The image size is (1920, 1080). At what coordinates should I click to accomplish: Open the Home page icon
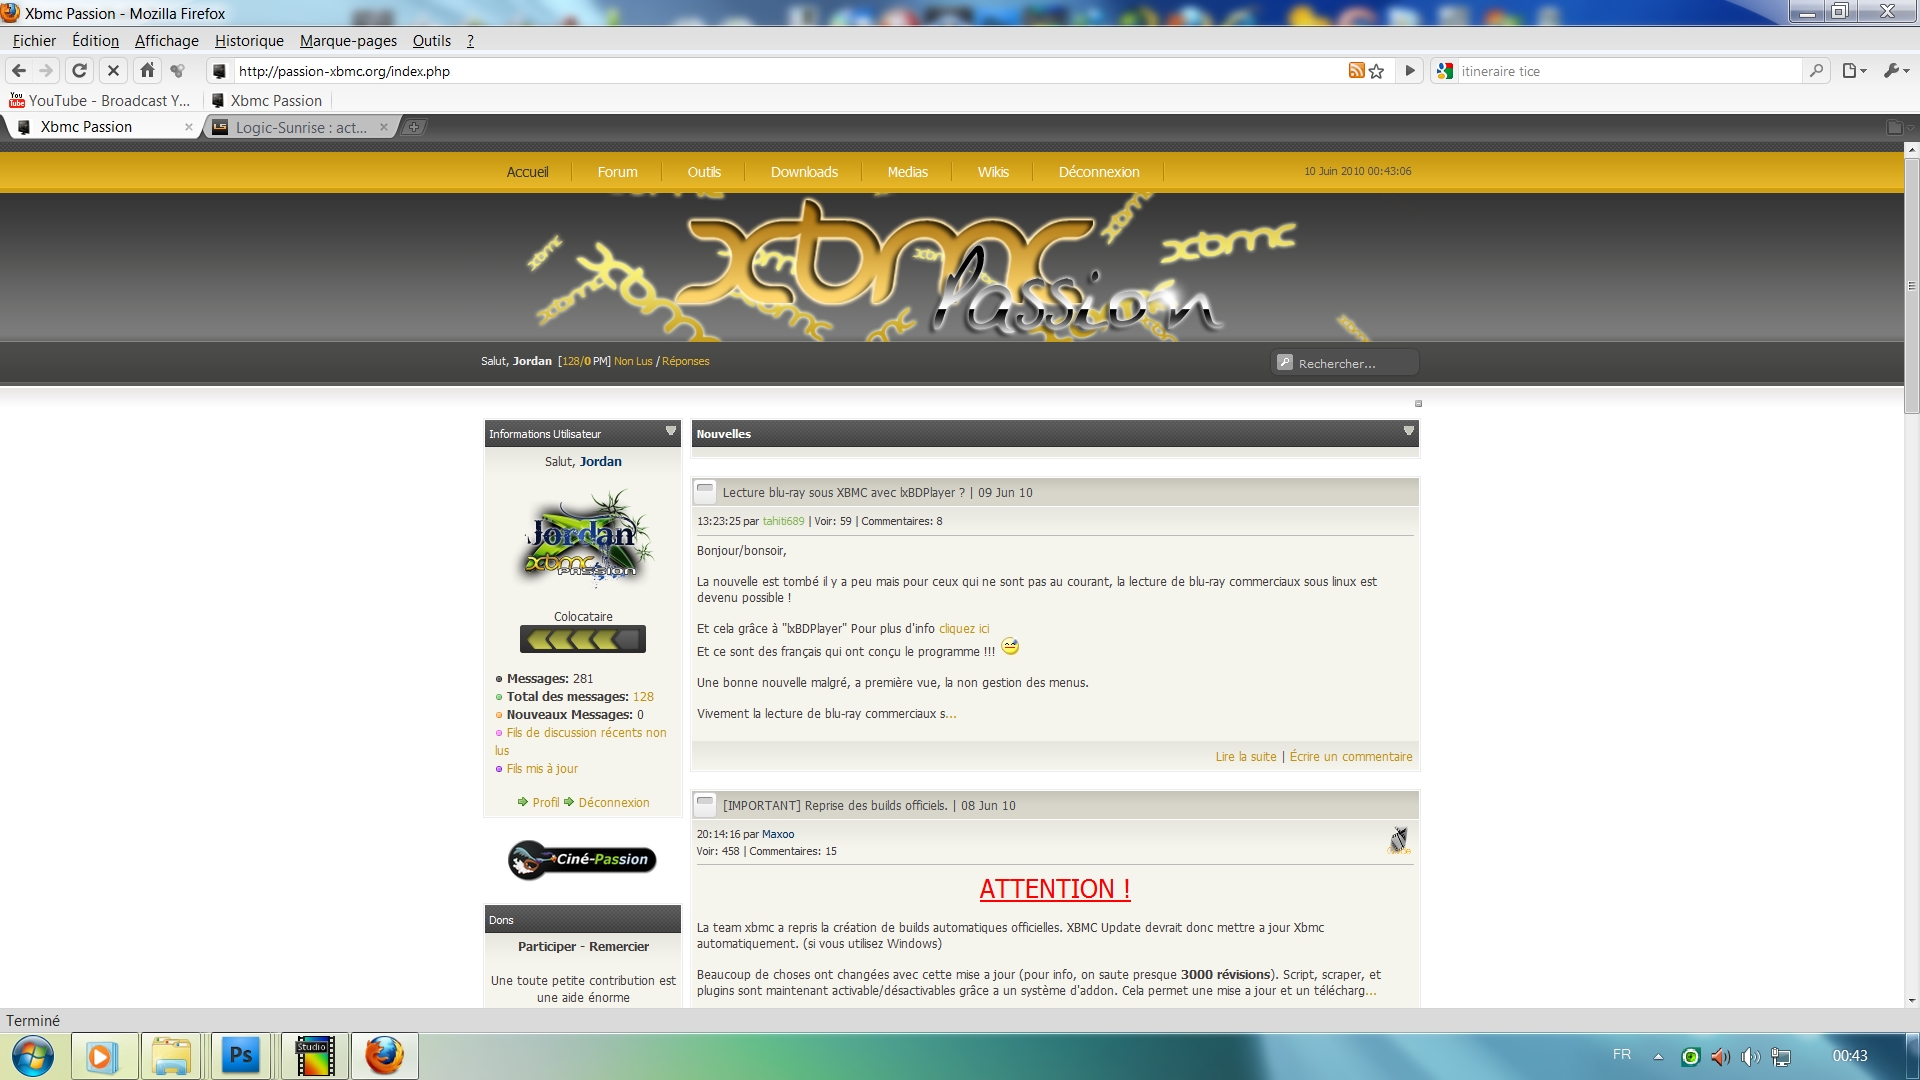click(x=147, y=71)
